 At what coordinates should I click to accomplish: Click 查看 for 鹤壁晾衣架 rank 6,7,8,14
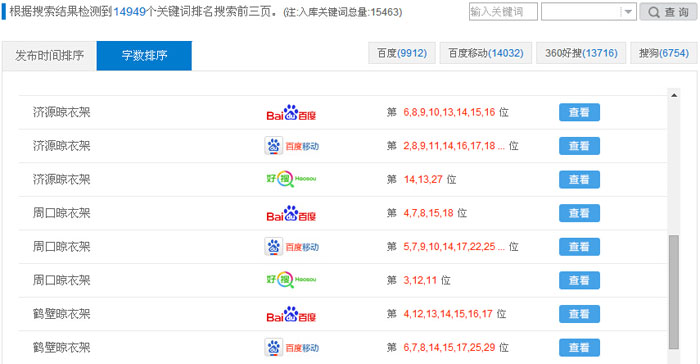(x=579, y=347)
